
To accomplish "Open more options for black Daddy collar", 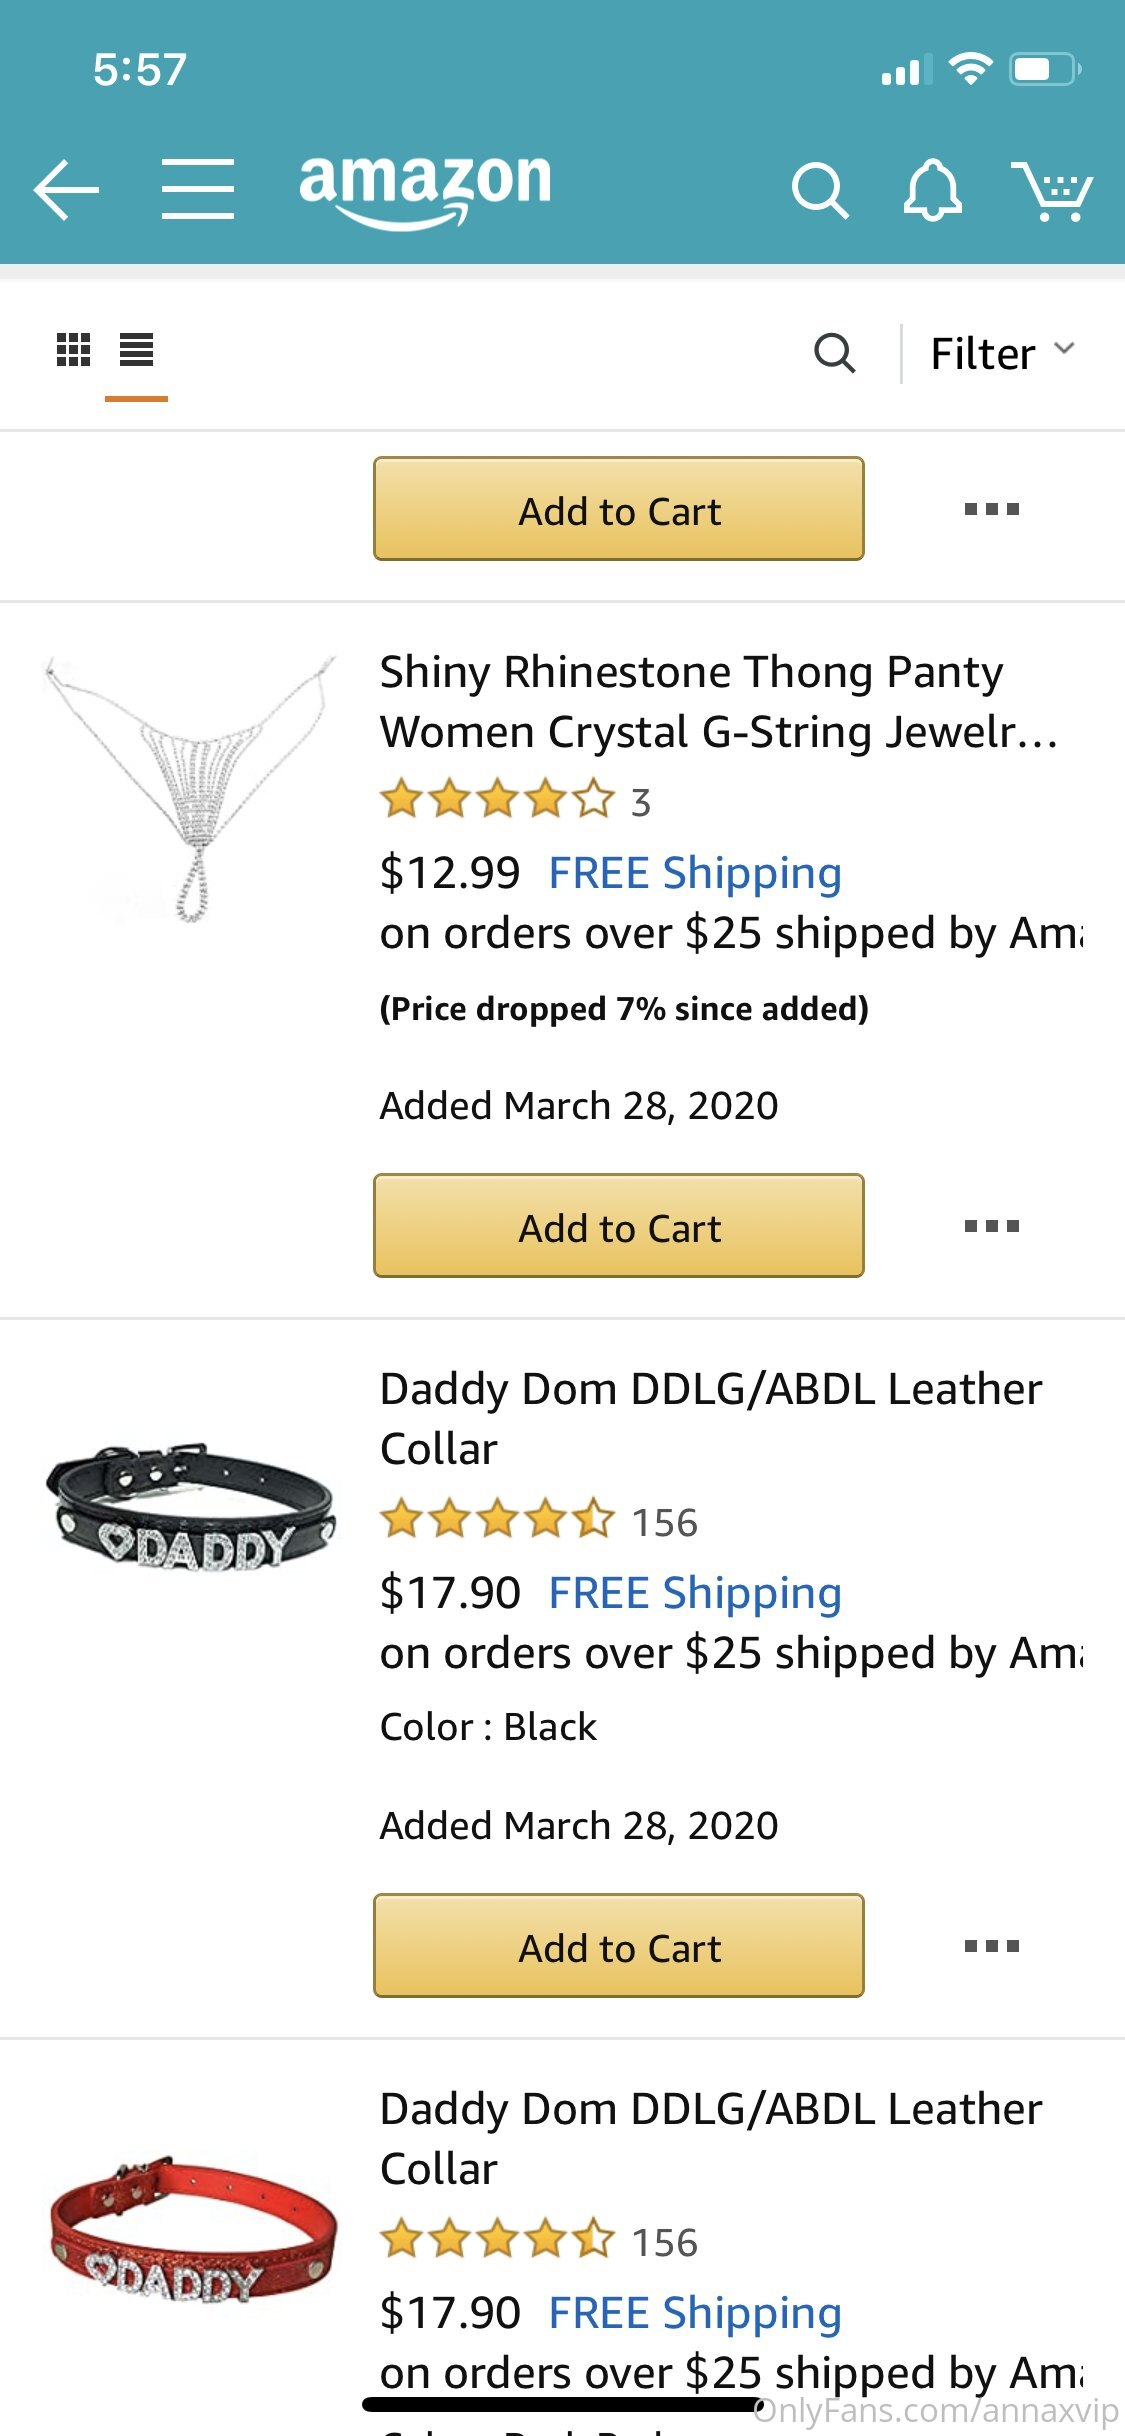I will [x=991, y=1946].
